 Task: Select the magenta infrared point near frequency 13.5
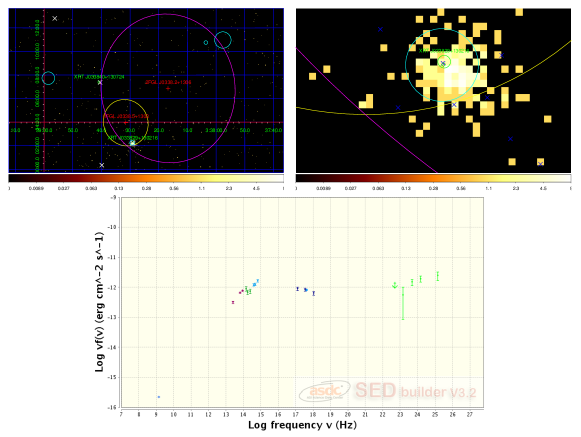(x=233, y=302)
